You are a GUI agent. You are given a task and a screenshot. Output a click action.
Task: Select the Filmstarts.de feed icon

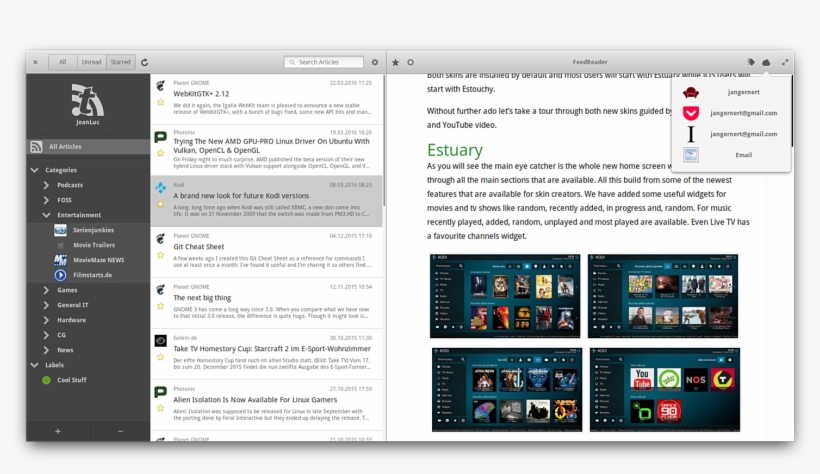coord(60,275)
